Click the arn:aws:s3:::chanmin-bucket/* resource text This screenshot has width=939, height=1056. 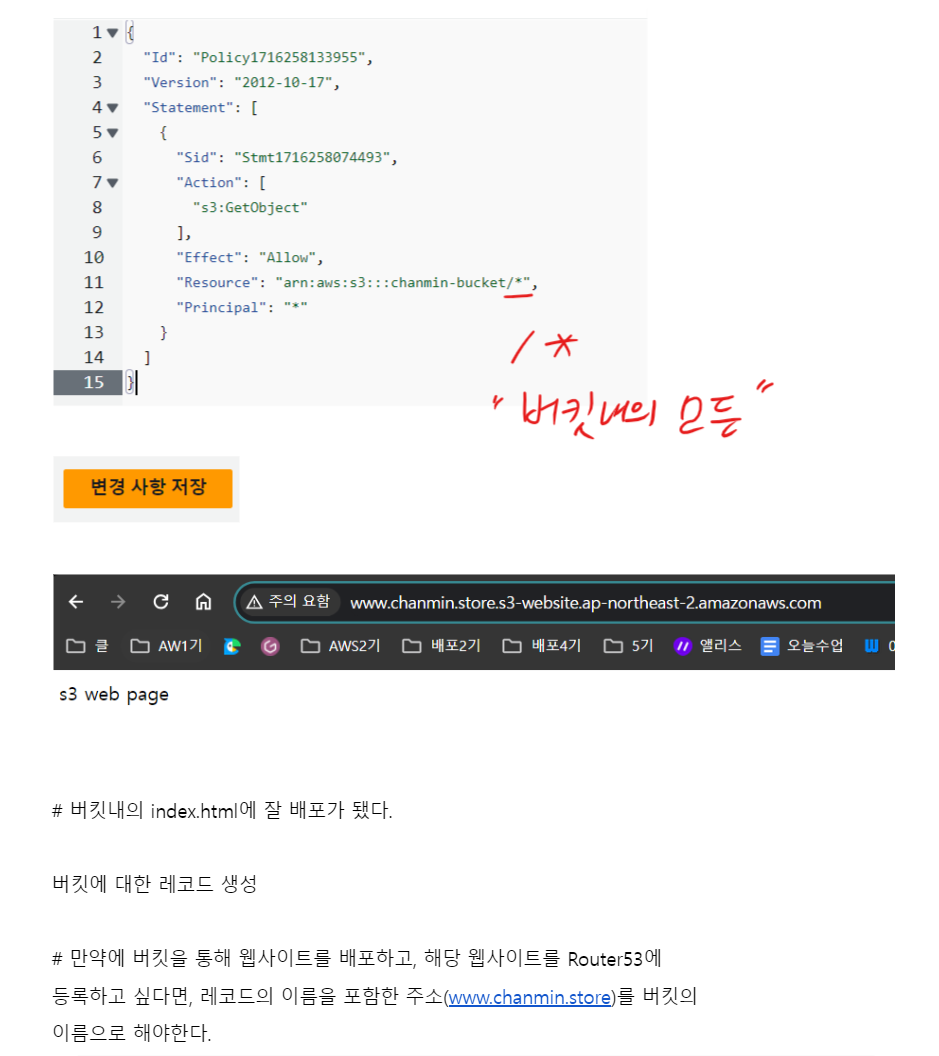tap(403, 283)
